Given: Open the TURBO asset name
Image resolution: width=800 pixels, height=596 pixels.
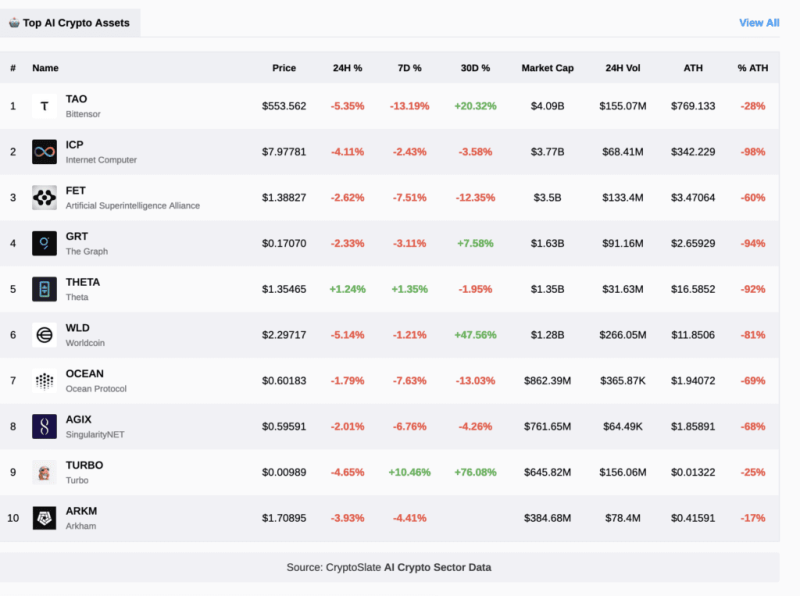Looking at the screenshot, I should 84,465.
